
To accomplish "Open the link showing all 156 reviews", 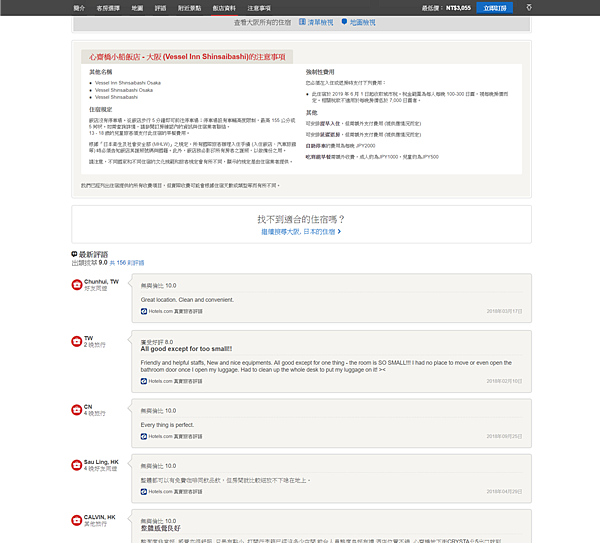I will click(x=127, y=263).
